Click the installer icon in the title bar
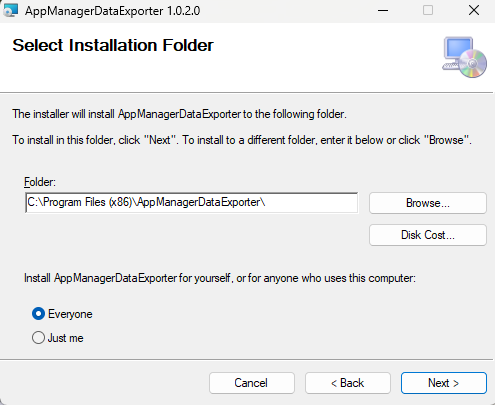Viewport: 495px width, 405px height. tap(10, 11)
